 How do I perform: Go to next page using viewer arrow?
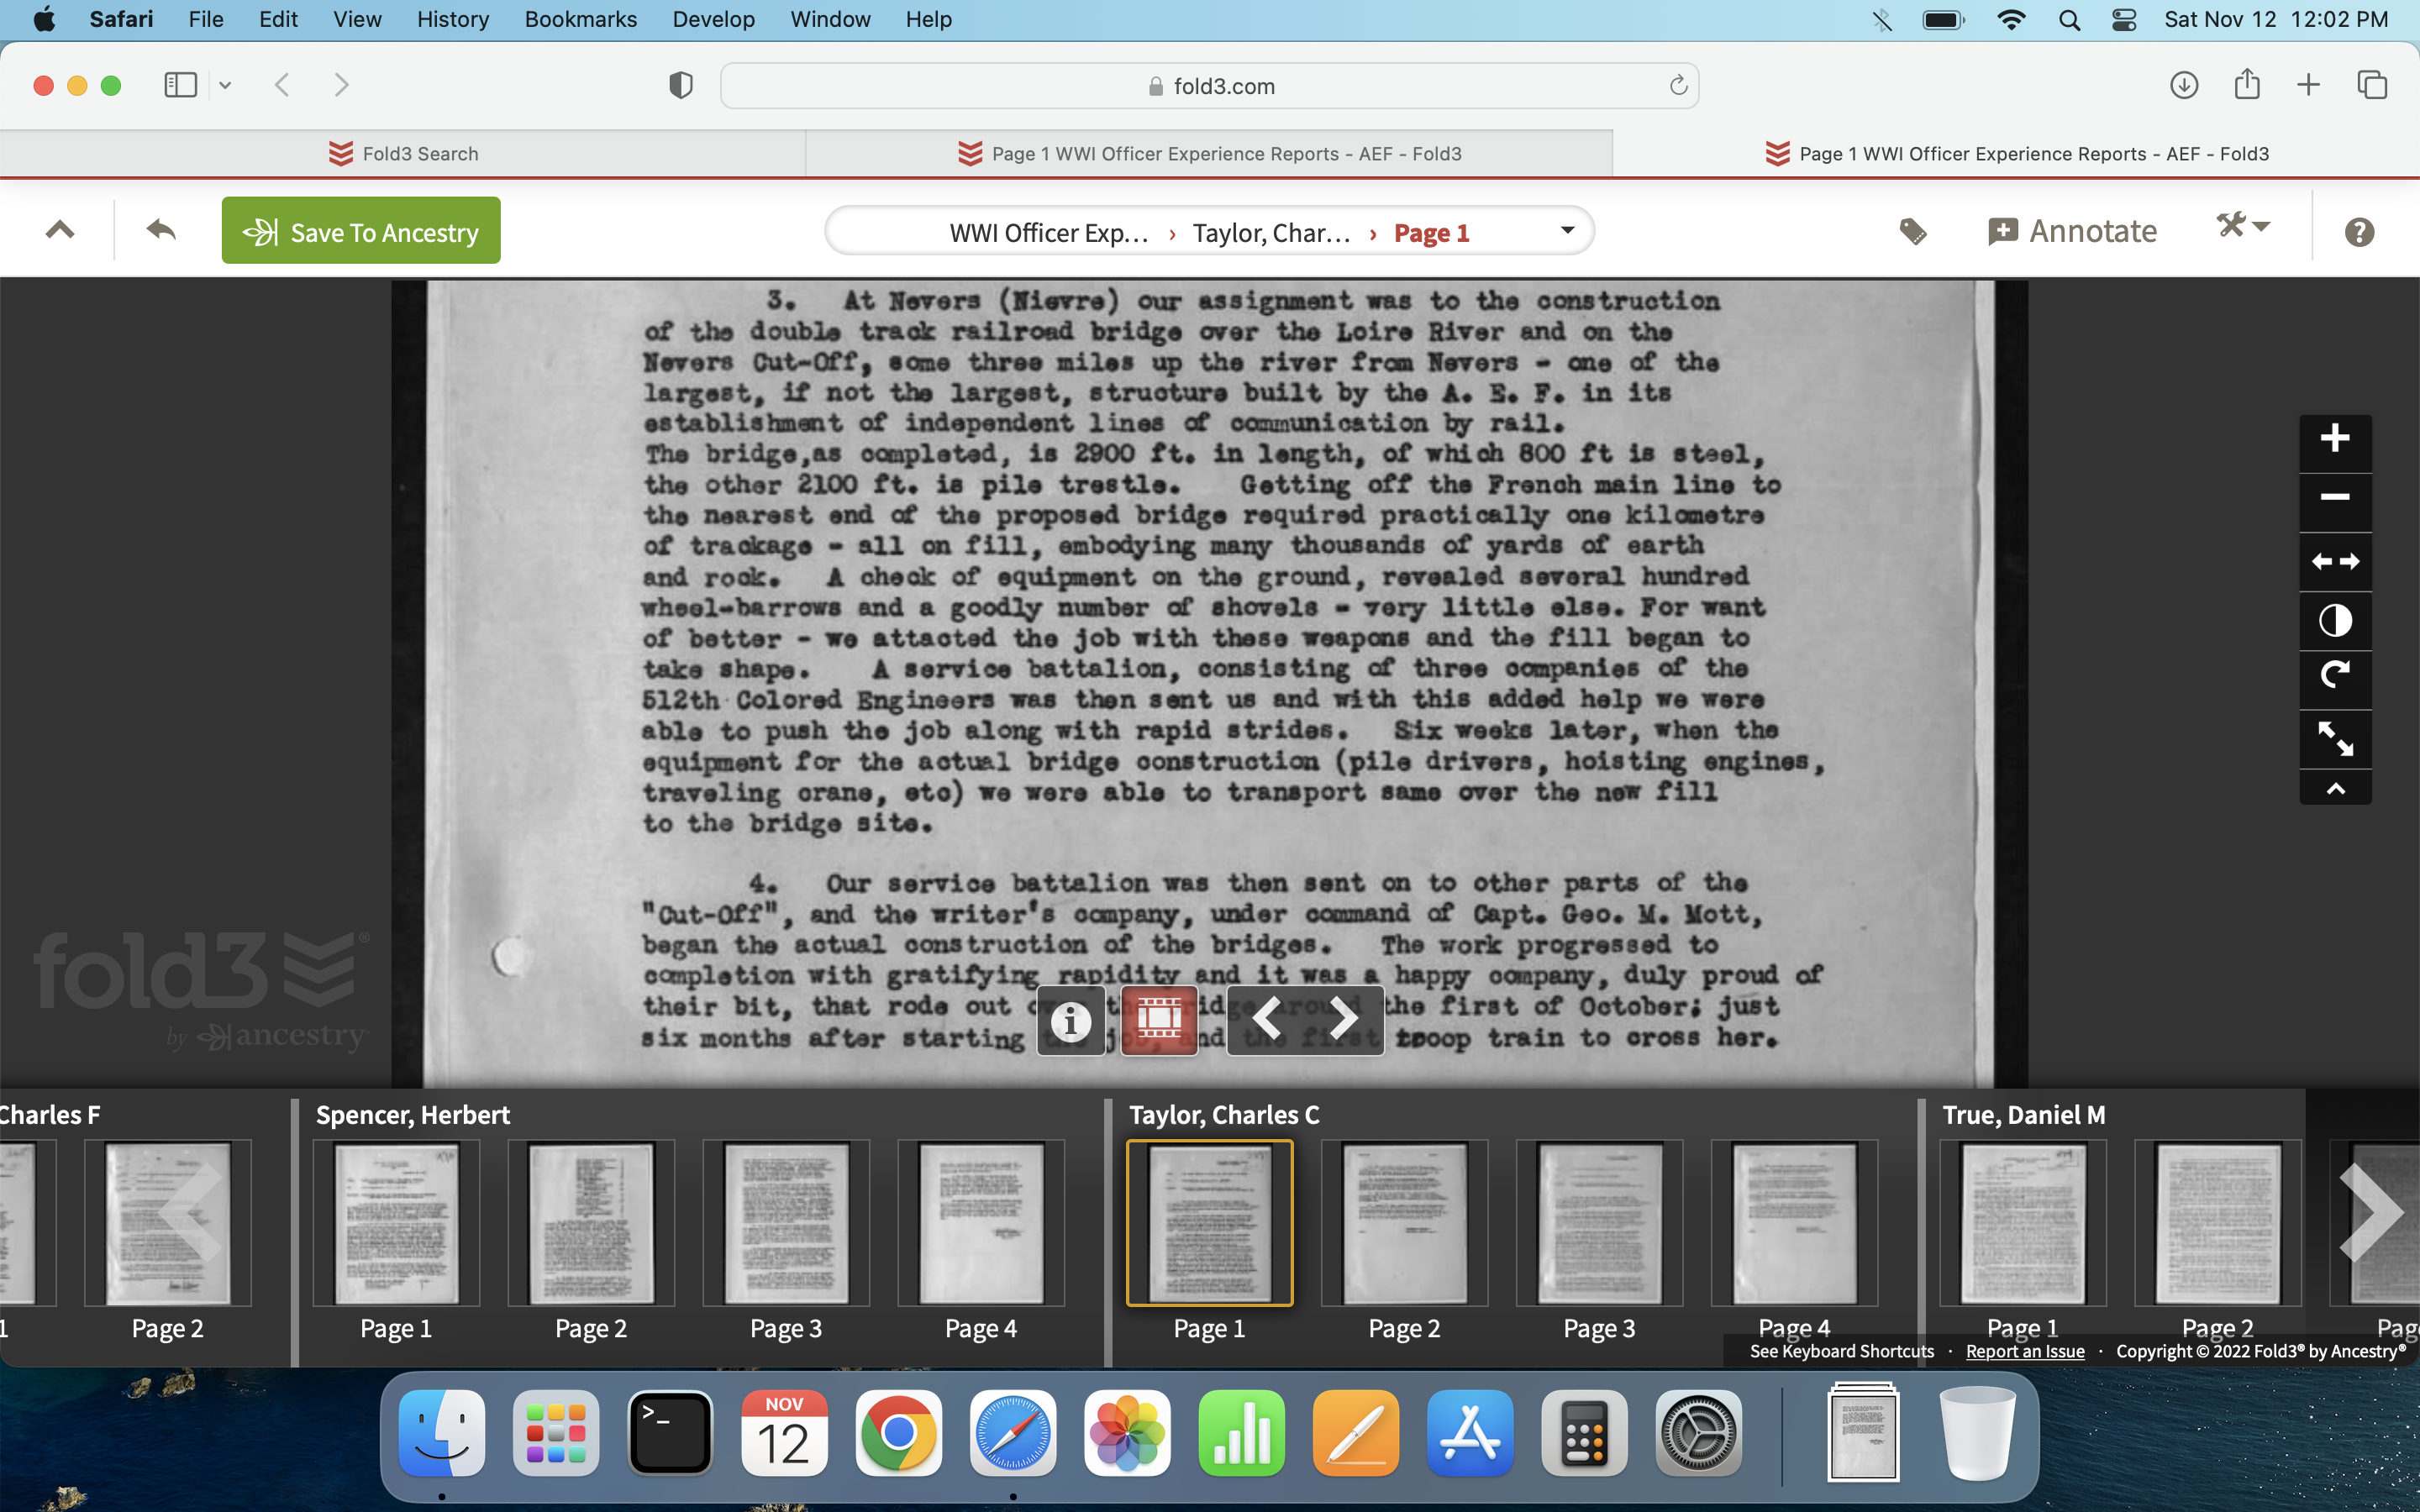[1344, 1020]
